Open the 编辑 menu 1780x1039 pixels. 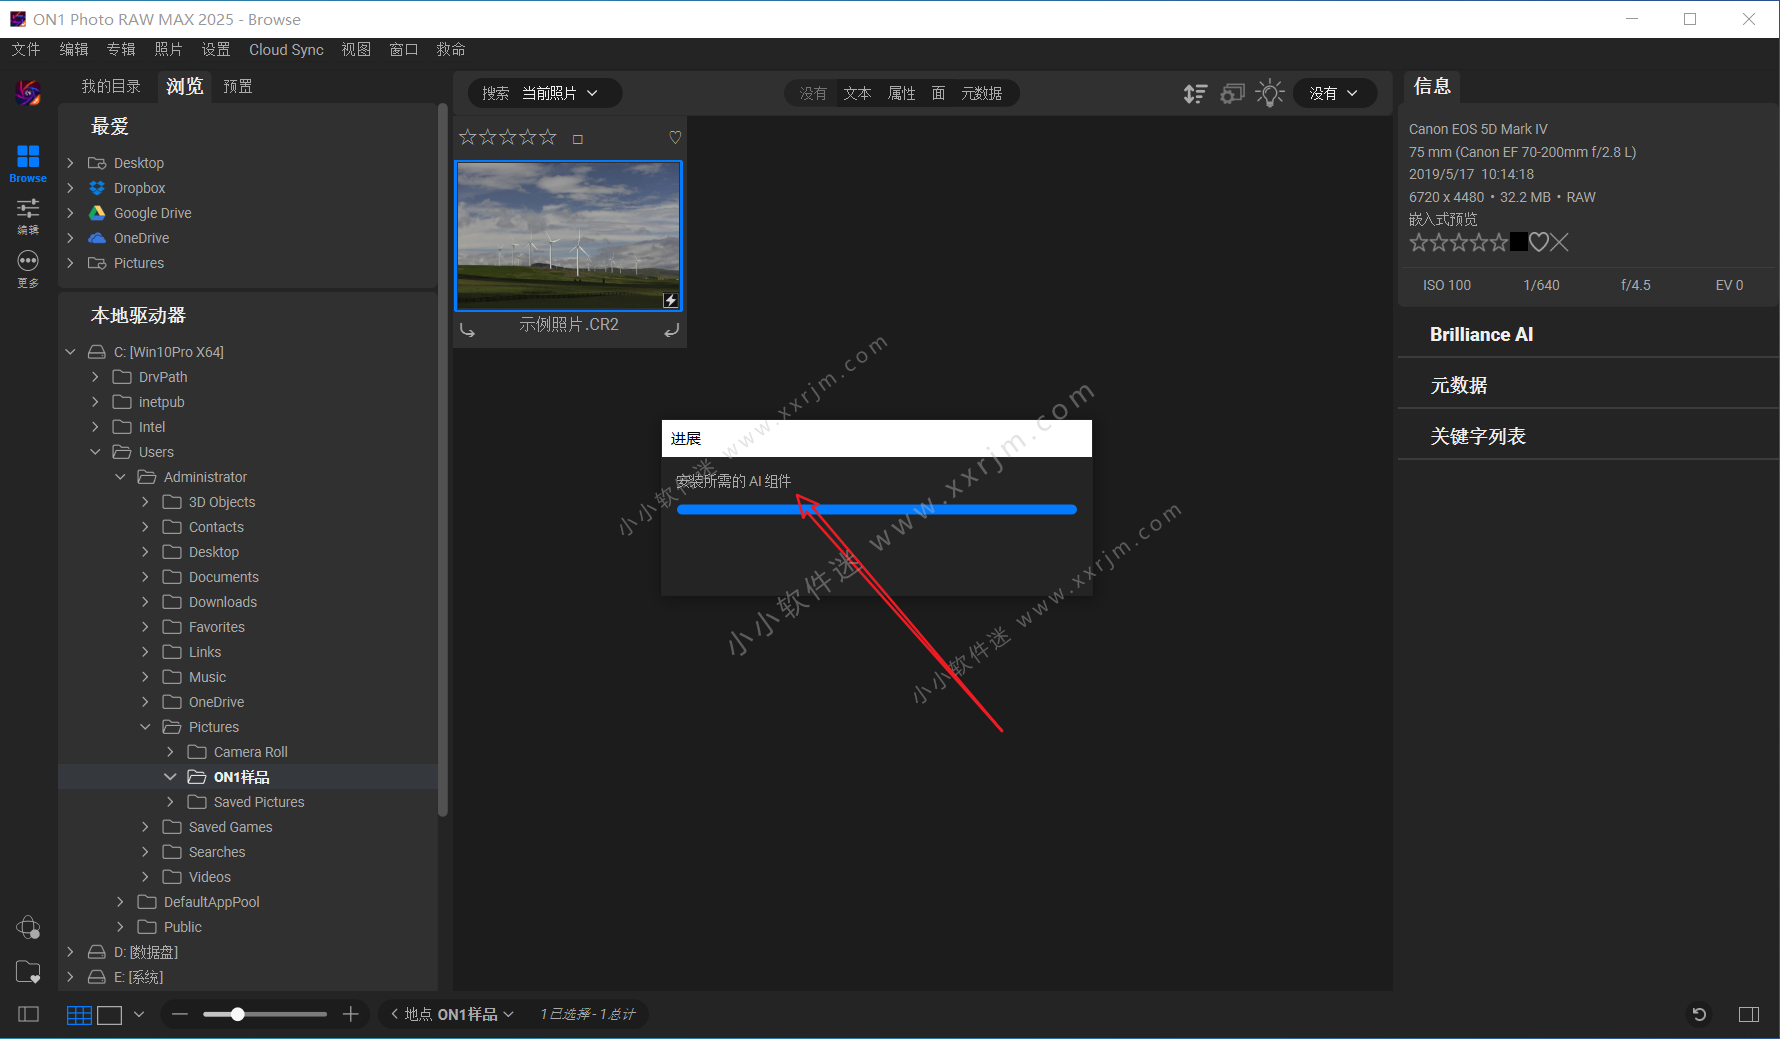(x=74, y=49)
